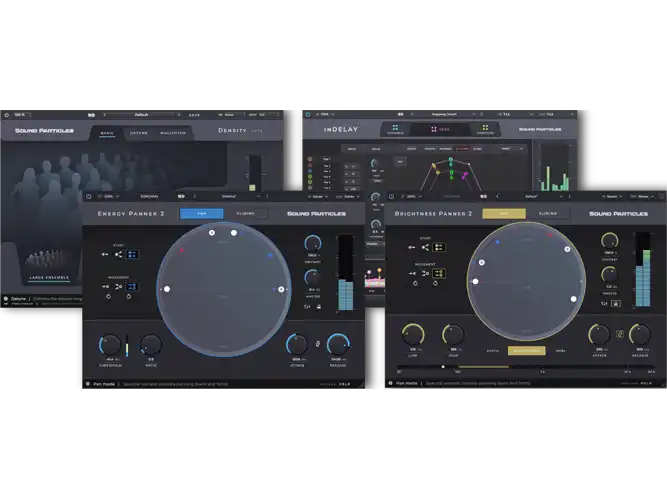Screen dimensions: 667x500
Task: Click Ratio knob in Energy Panner
Action: [x=151, y=345]
